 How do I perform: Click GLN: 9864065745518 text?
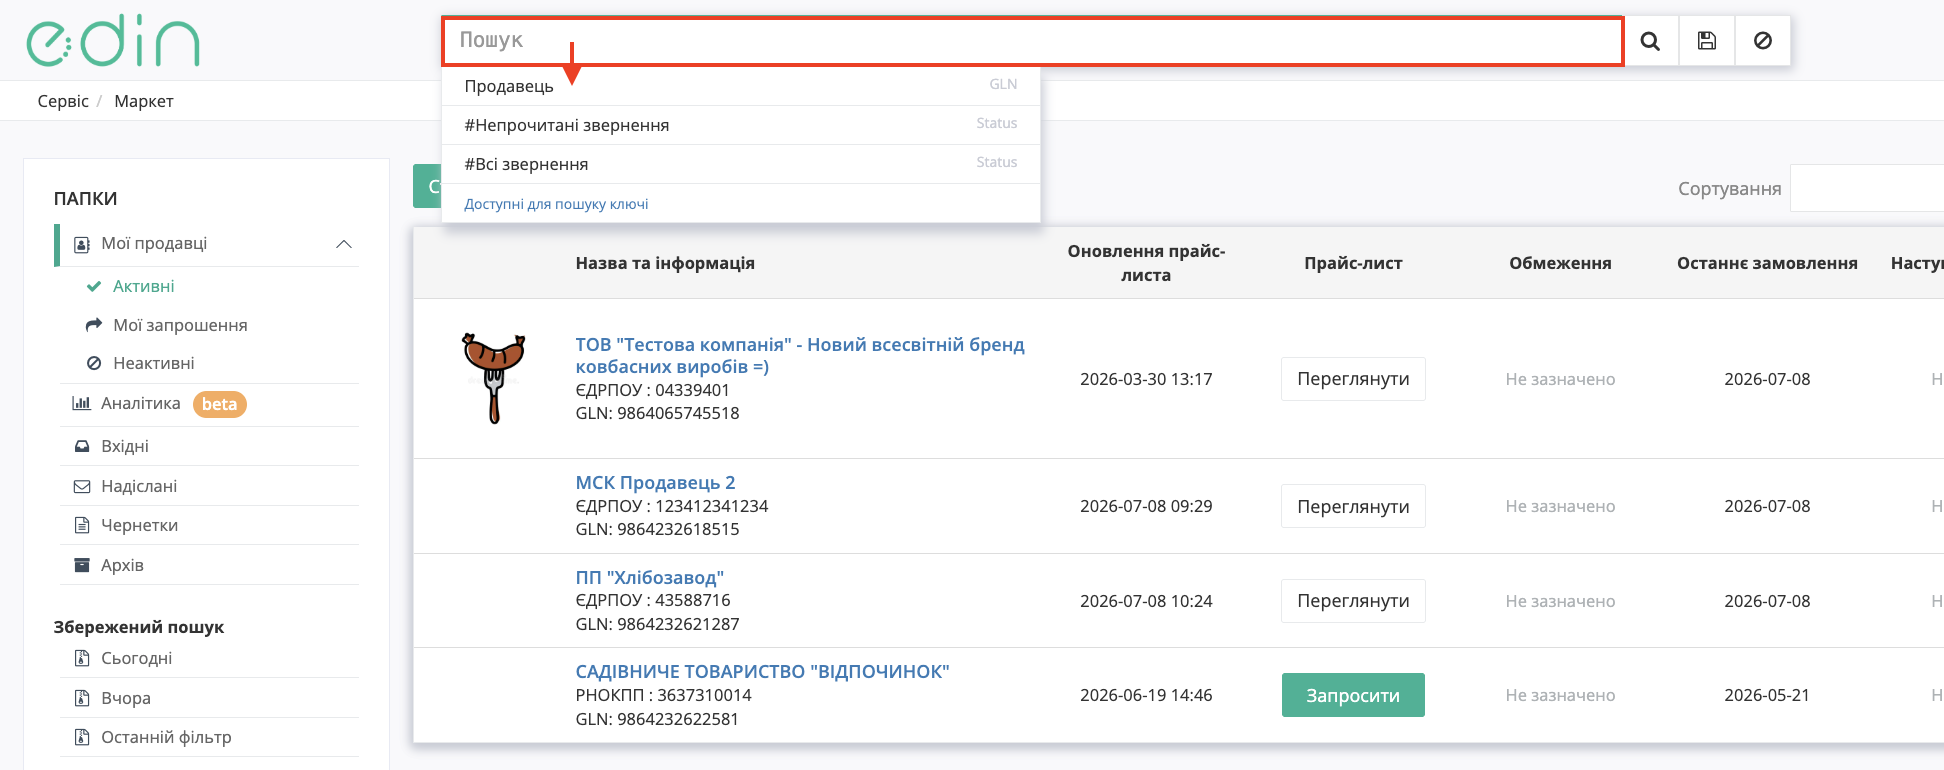[x=657, y=413]
